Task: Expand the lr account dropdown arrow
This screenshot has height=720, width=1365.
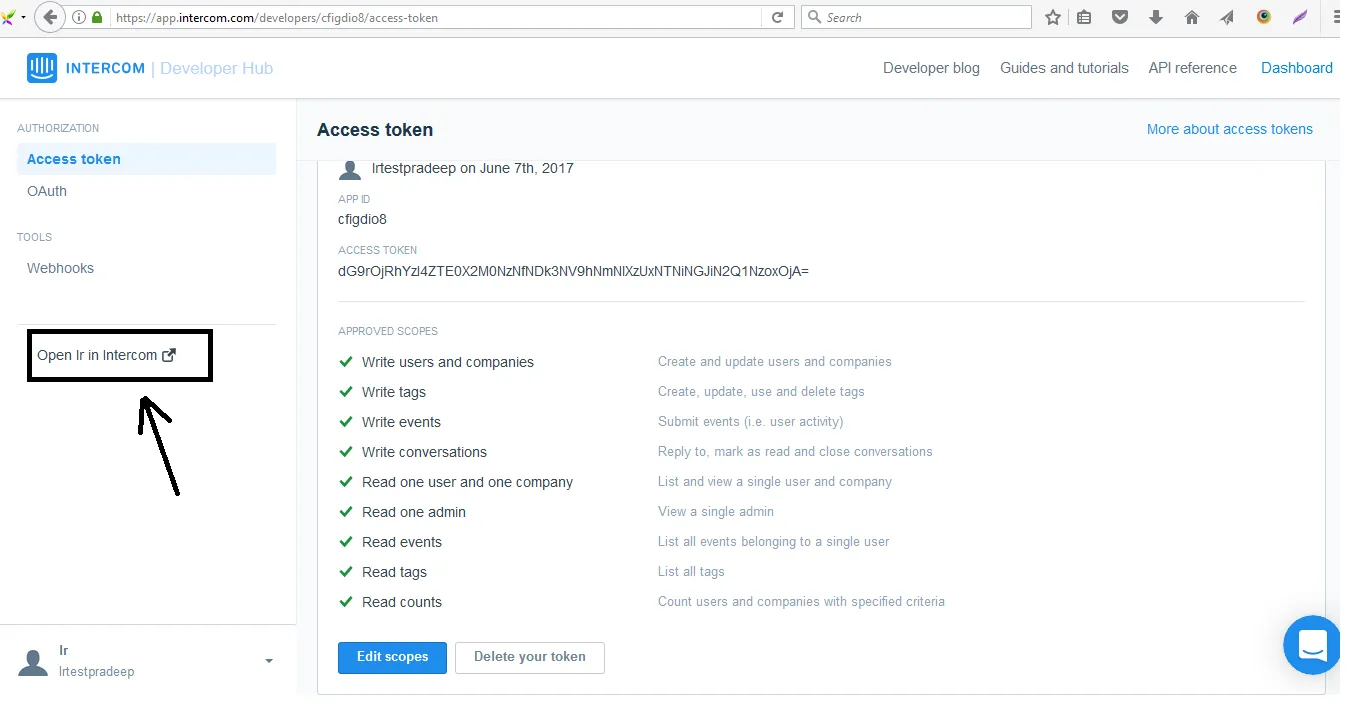Action: click(x=268, y=661)
